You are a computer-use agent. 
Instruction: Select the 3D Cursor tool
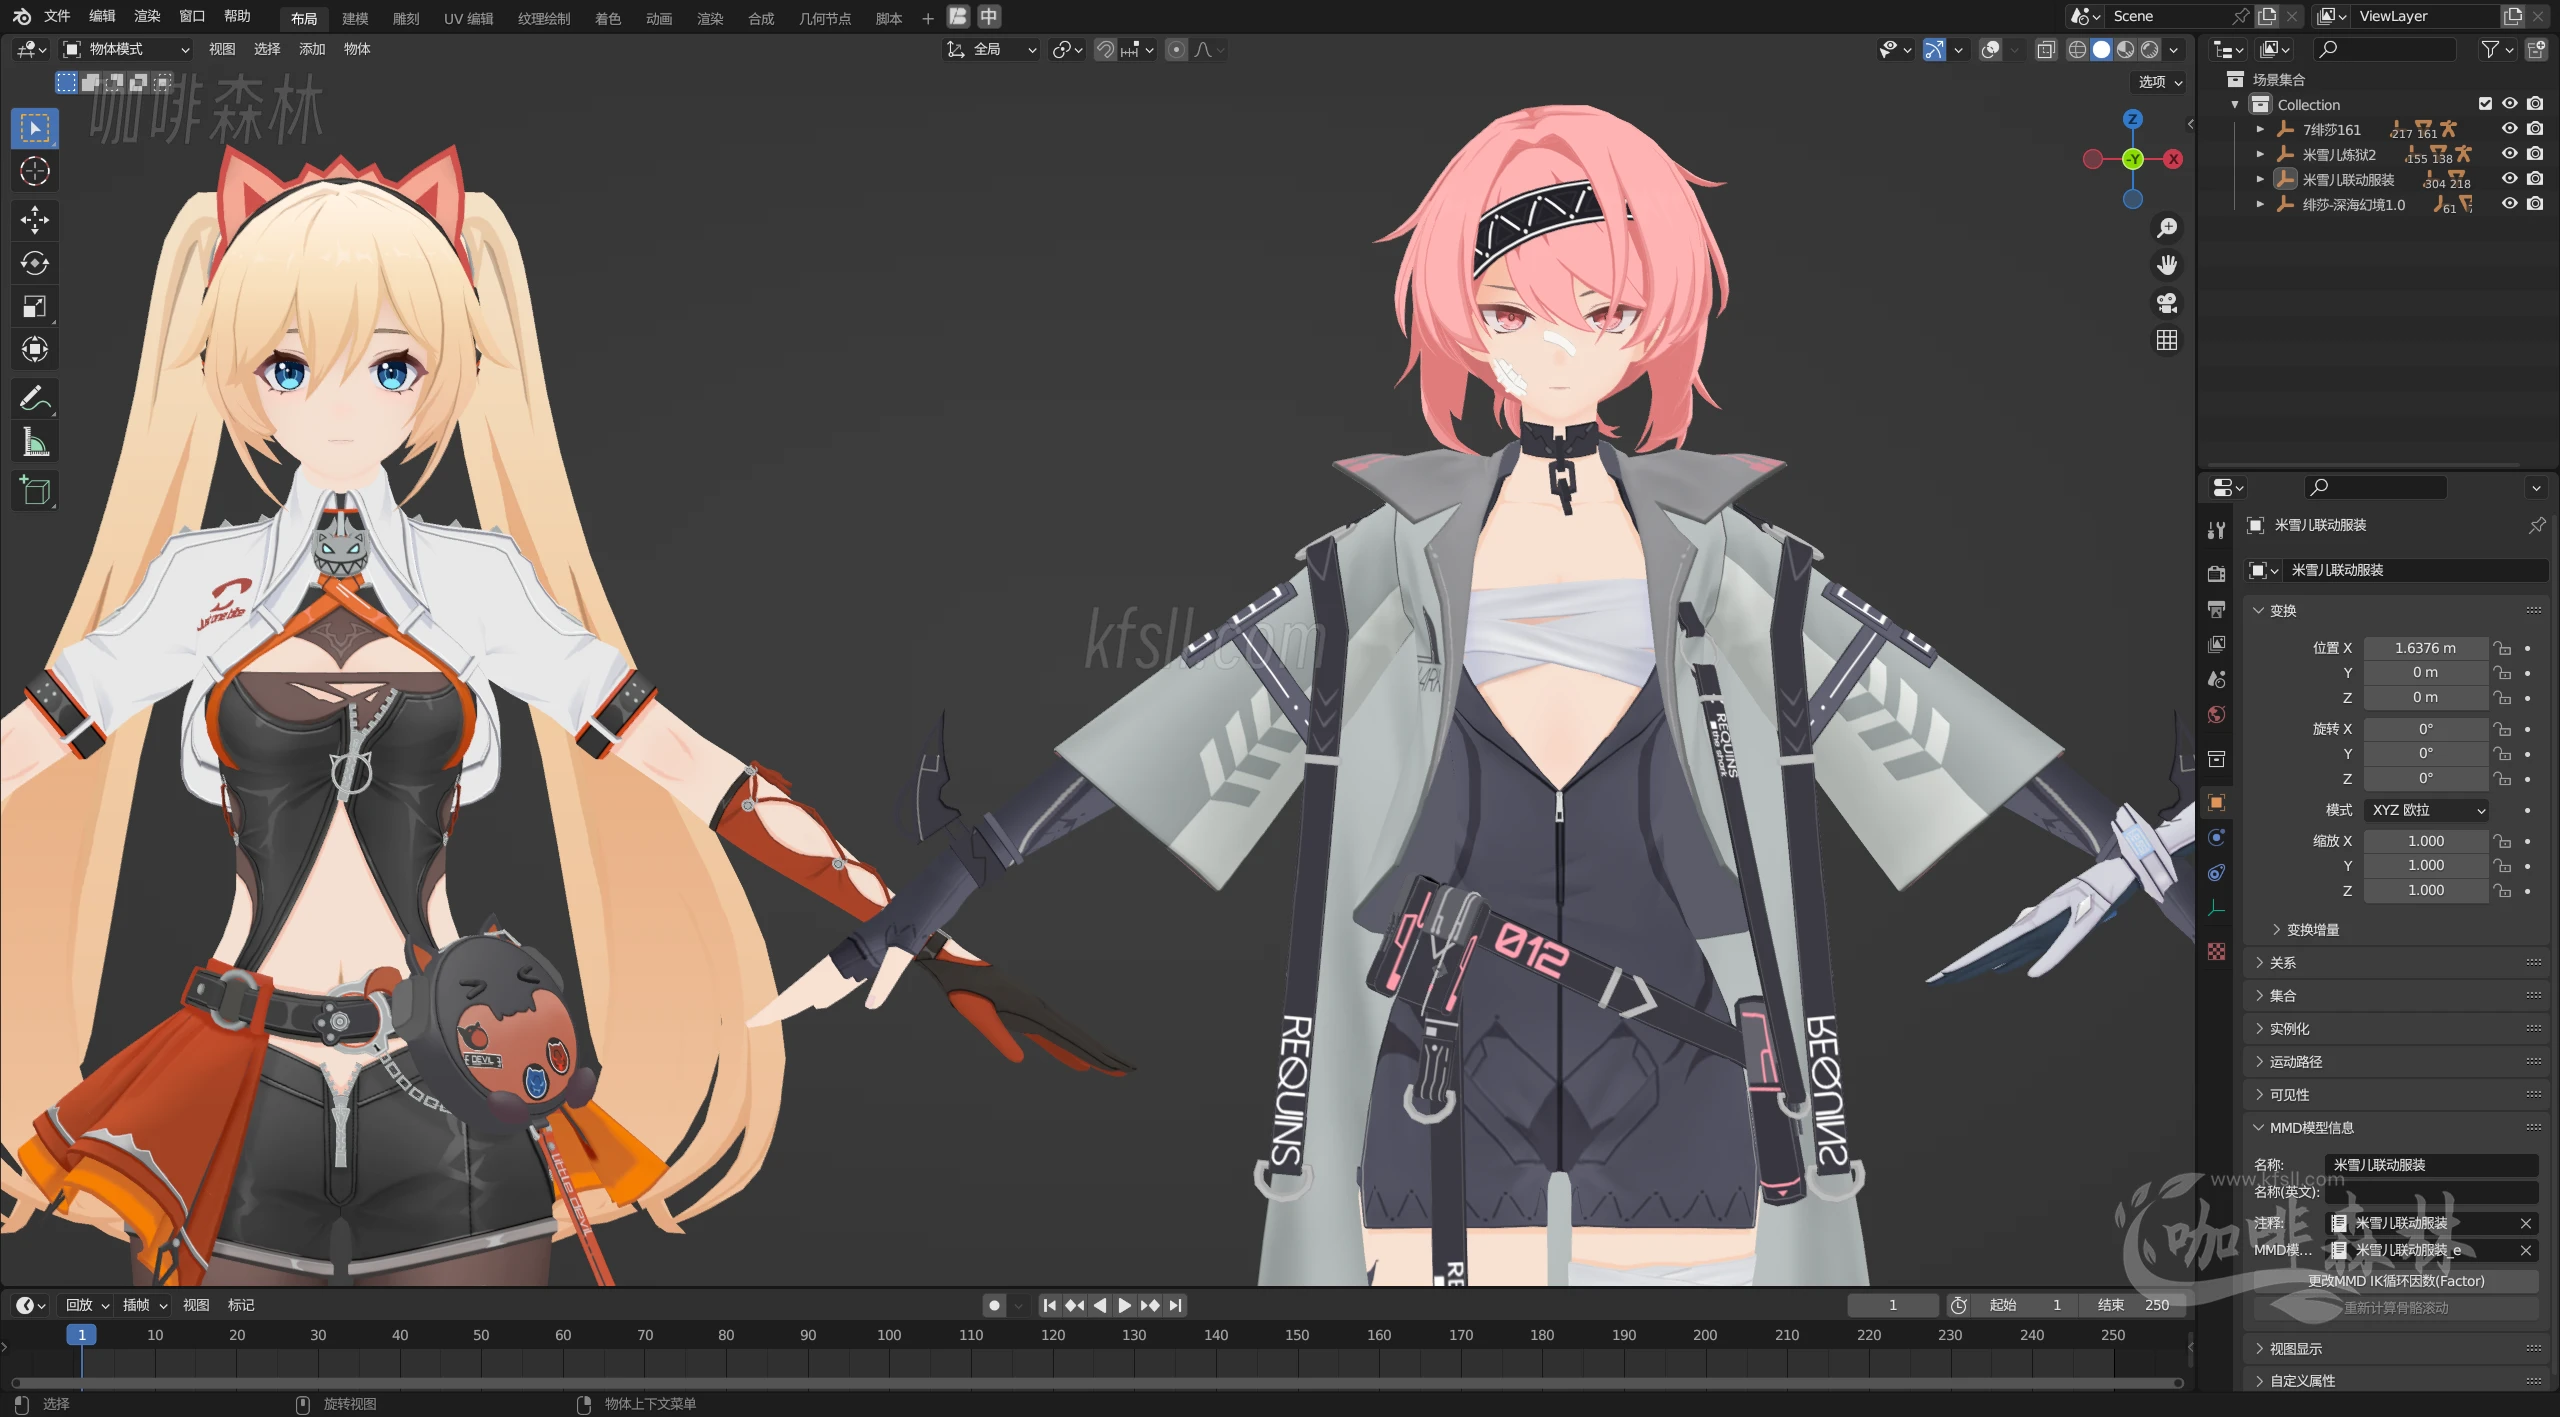35,172
